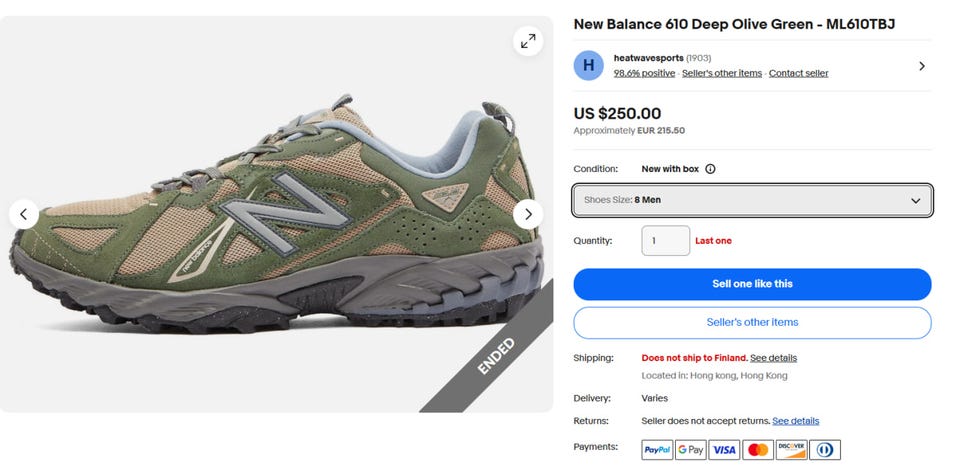
Task: Click the heatwavesports seller avatar
Action: 588,65
